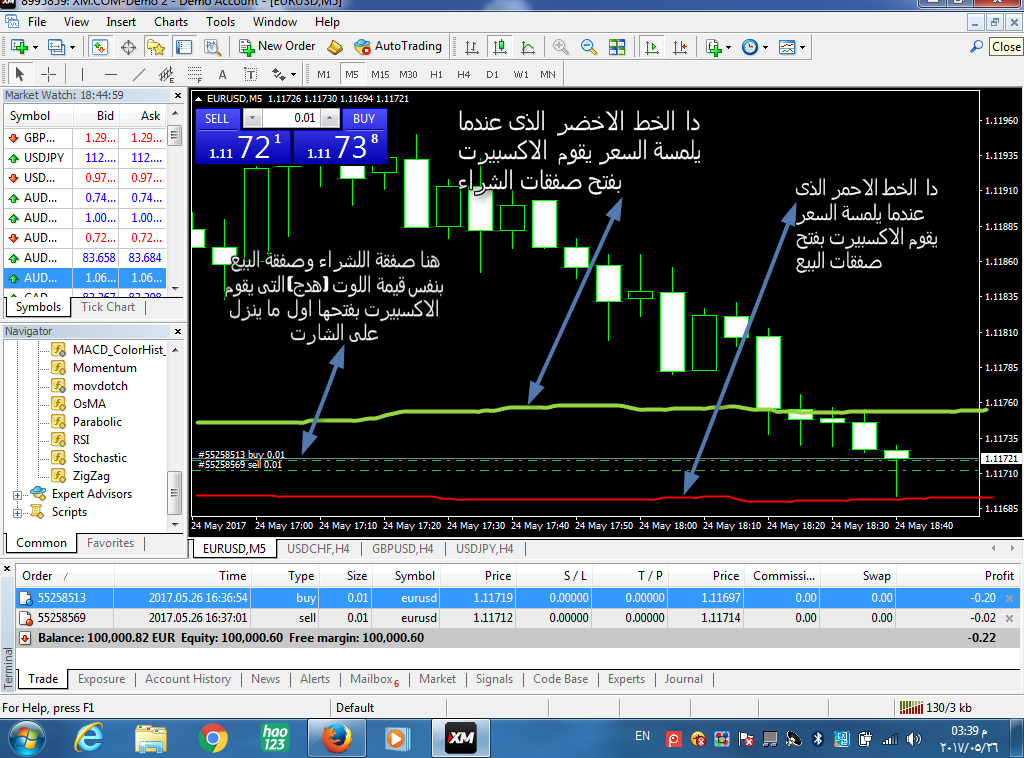Click the trade volume 0.01 field
Viewport: 1024px width, 758px height.
[291, 118]
